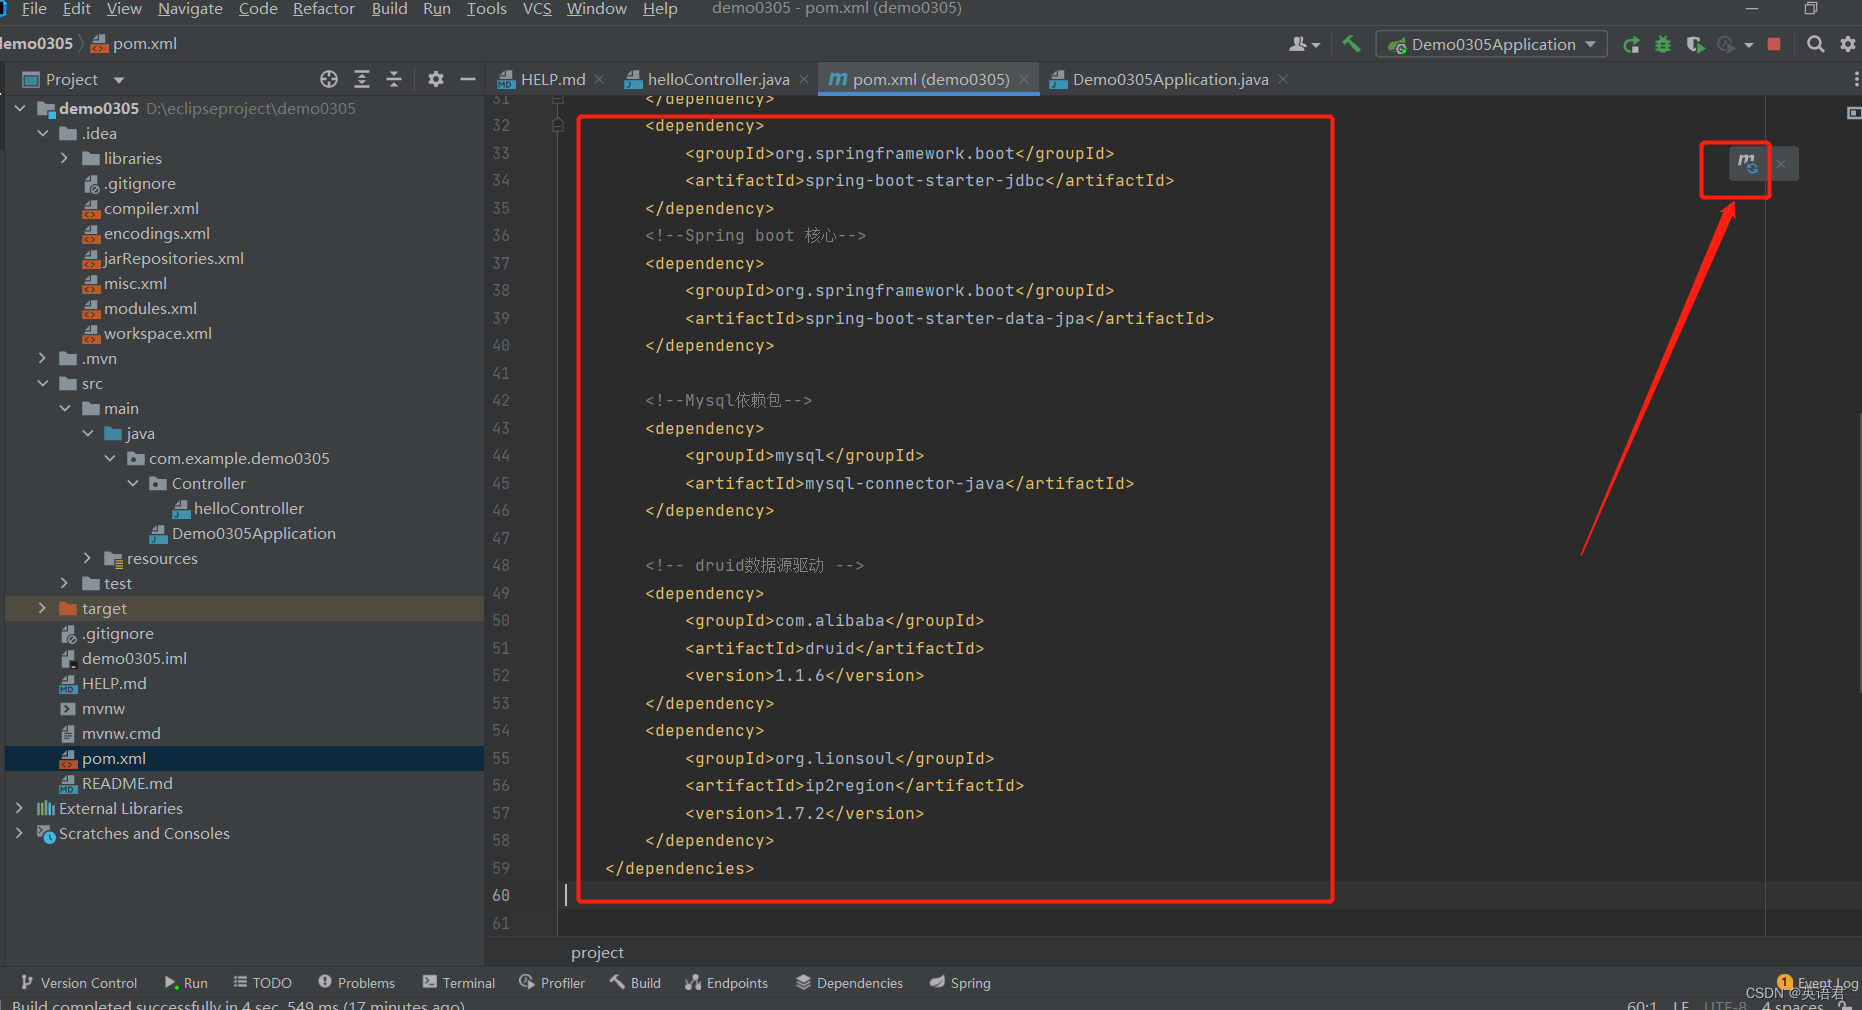Expand the libraries folder
The image size is (1862, 1010).
coord(65,158)
